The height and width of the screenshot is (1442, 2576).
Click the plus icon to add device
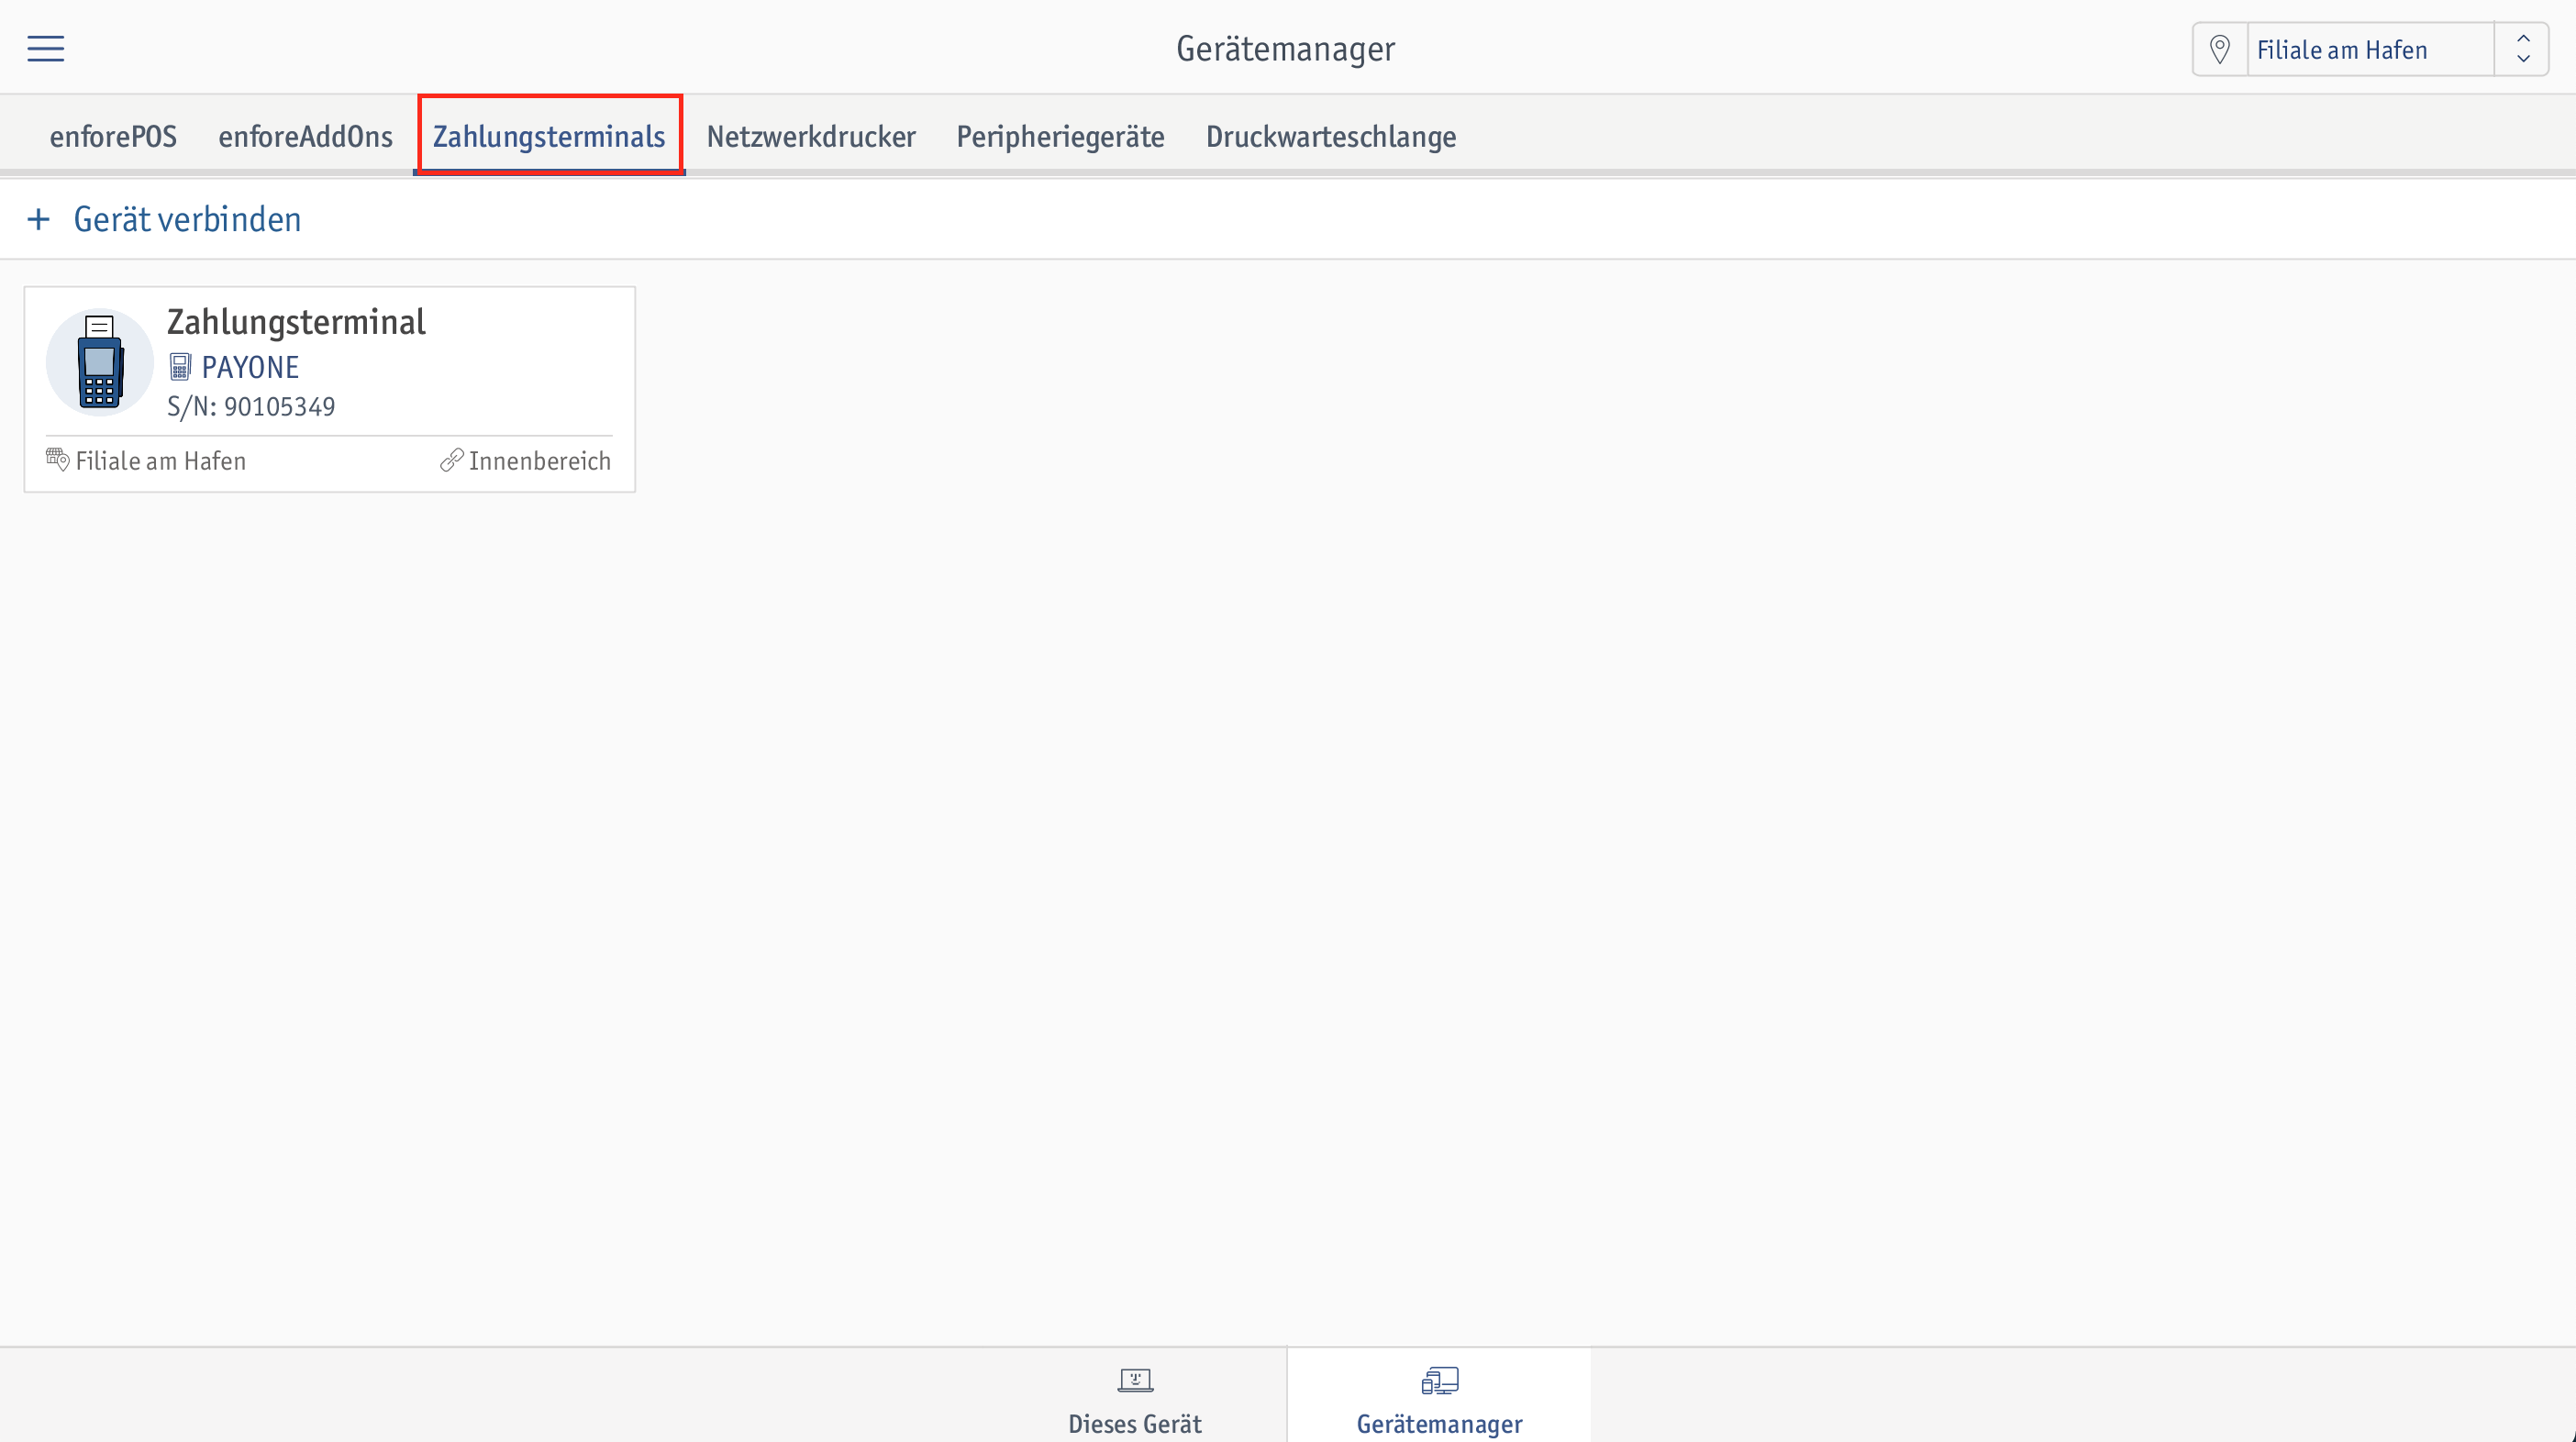click(x=38, y=219)
